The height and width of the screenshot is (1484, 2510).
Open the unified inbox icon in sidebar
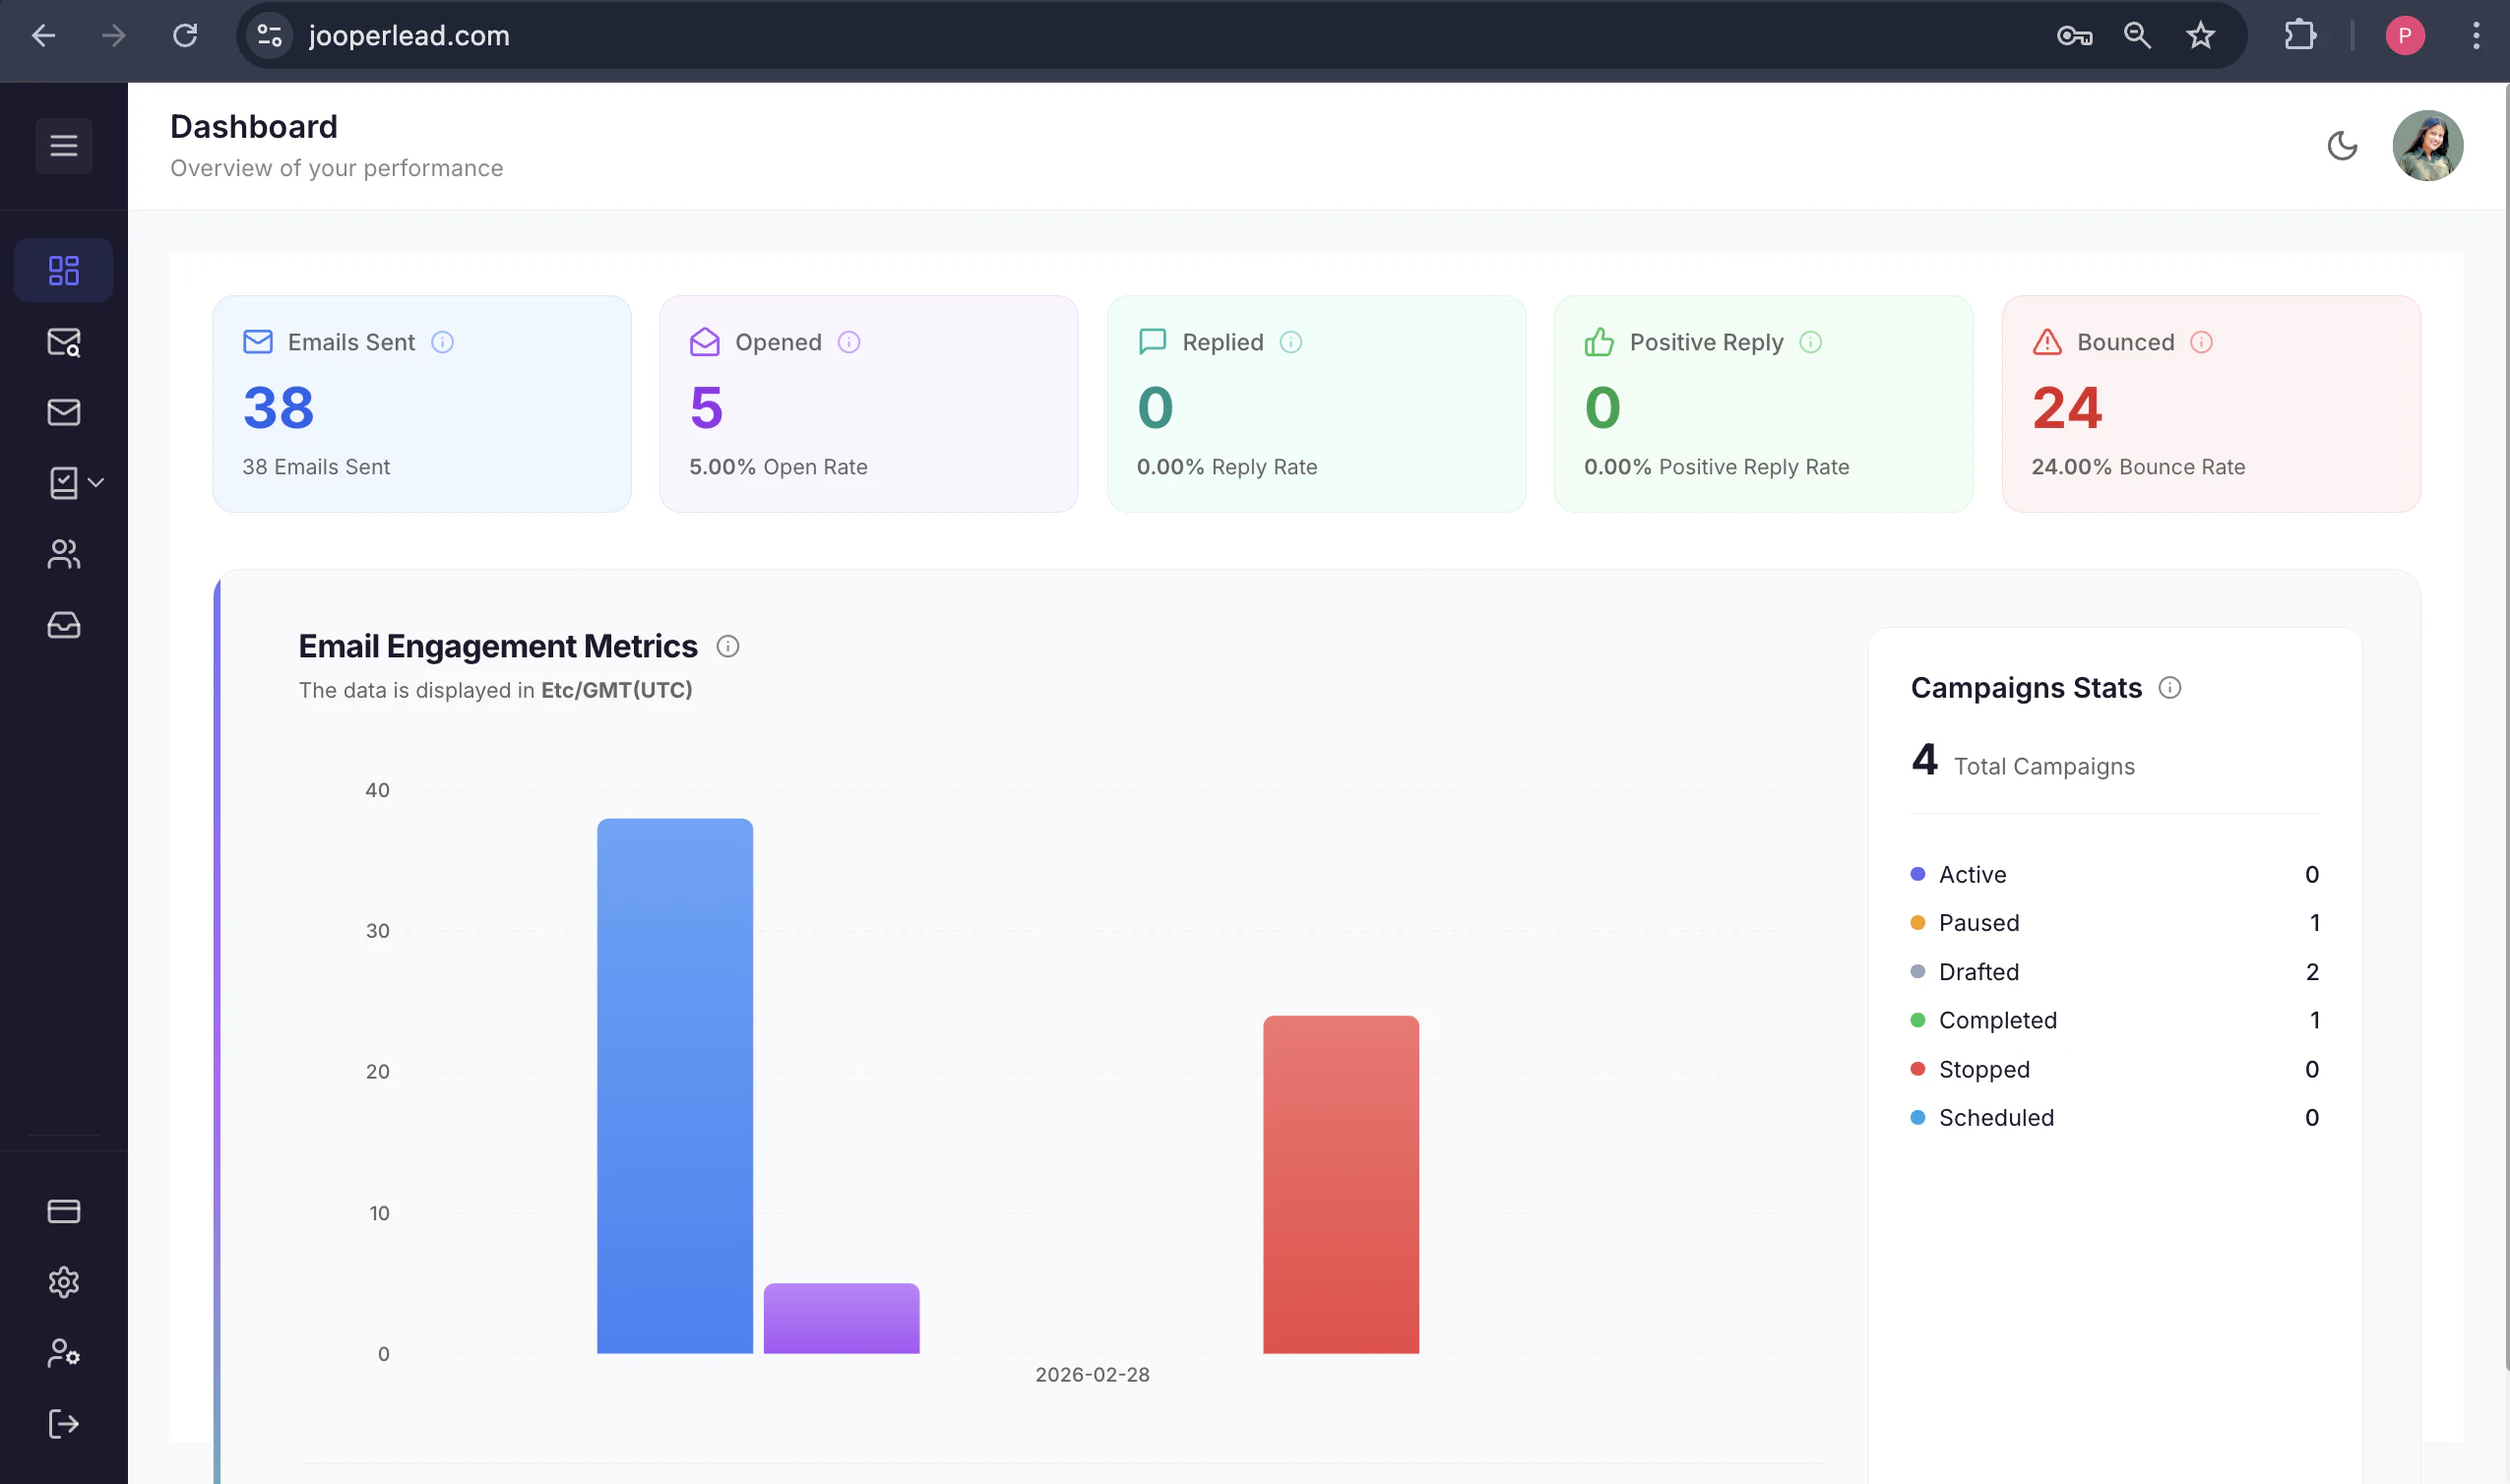63,625
